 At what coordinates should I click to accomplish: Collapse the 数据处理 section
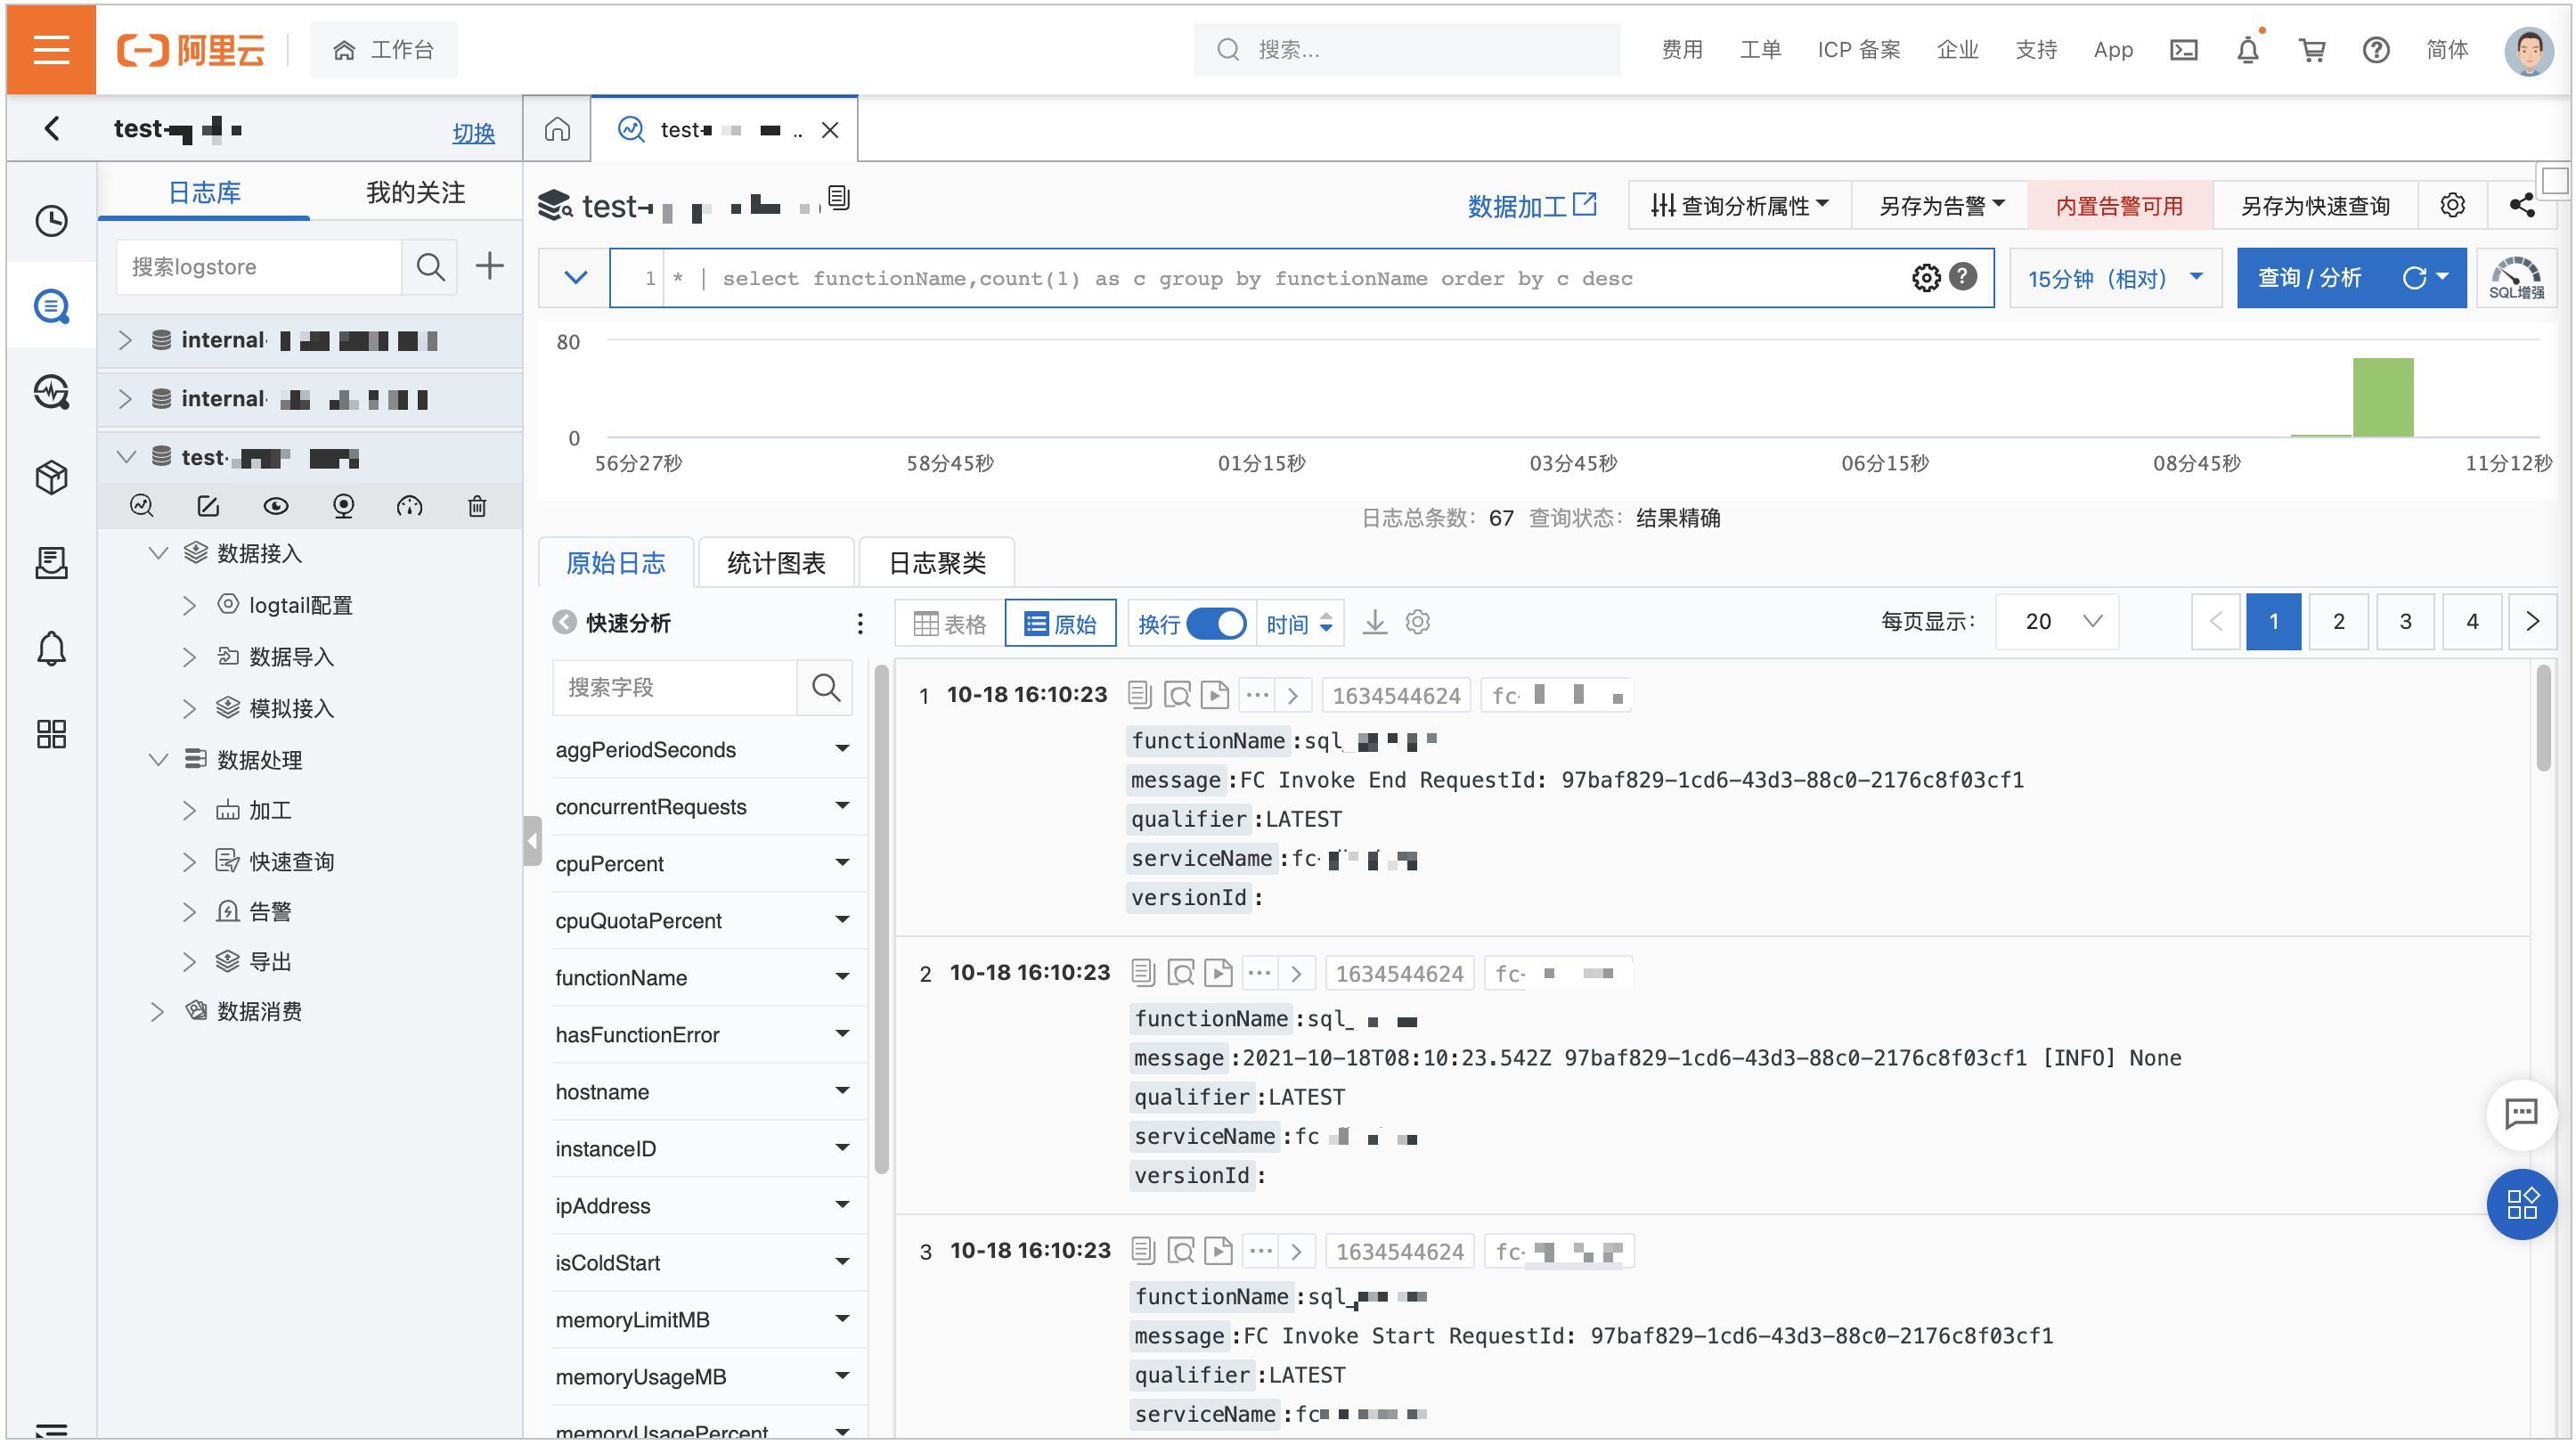click(x=157, y=759)
